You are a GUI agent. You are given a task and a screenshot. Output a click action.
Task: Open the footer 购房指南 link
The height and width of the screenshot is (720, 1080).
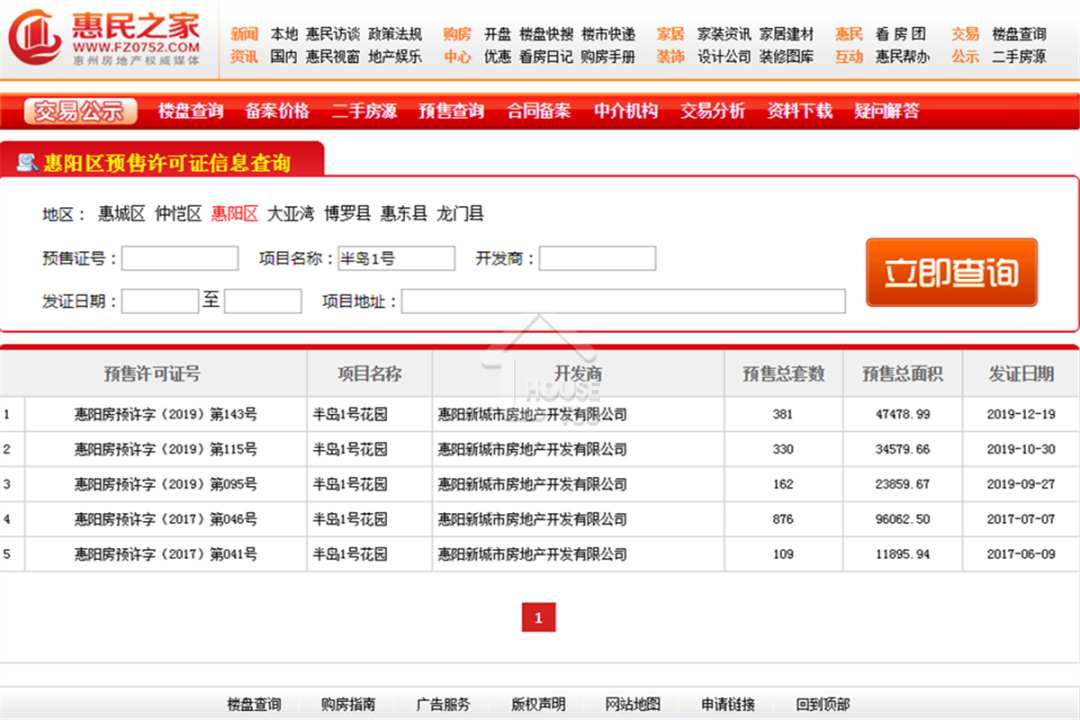click(x=349, y=704)
